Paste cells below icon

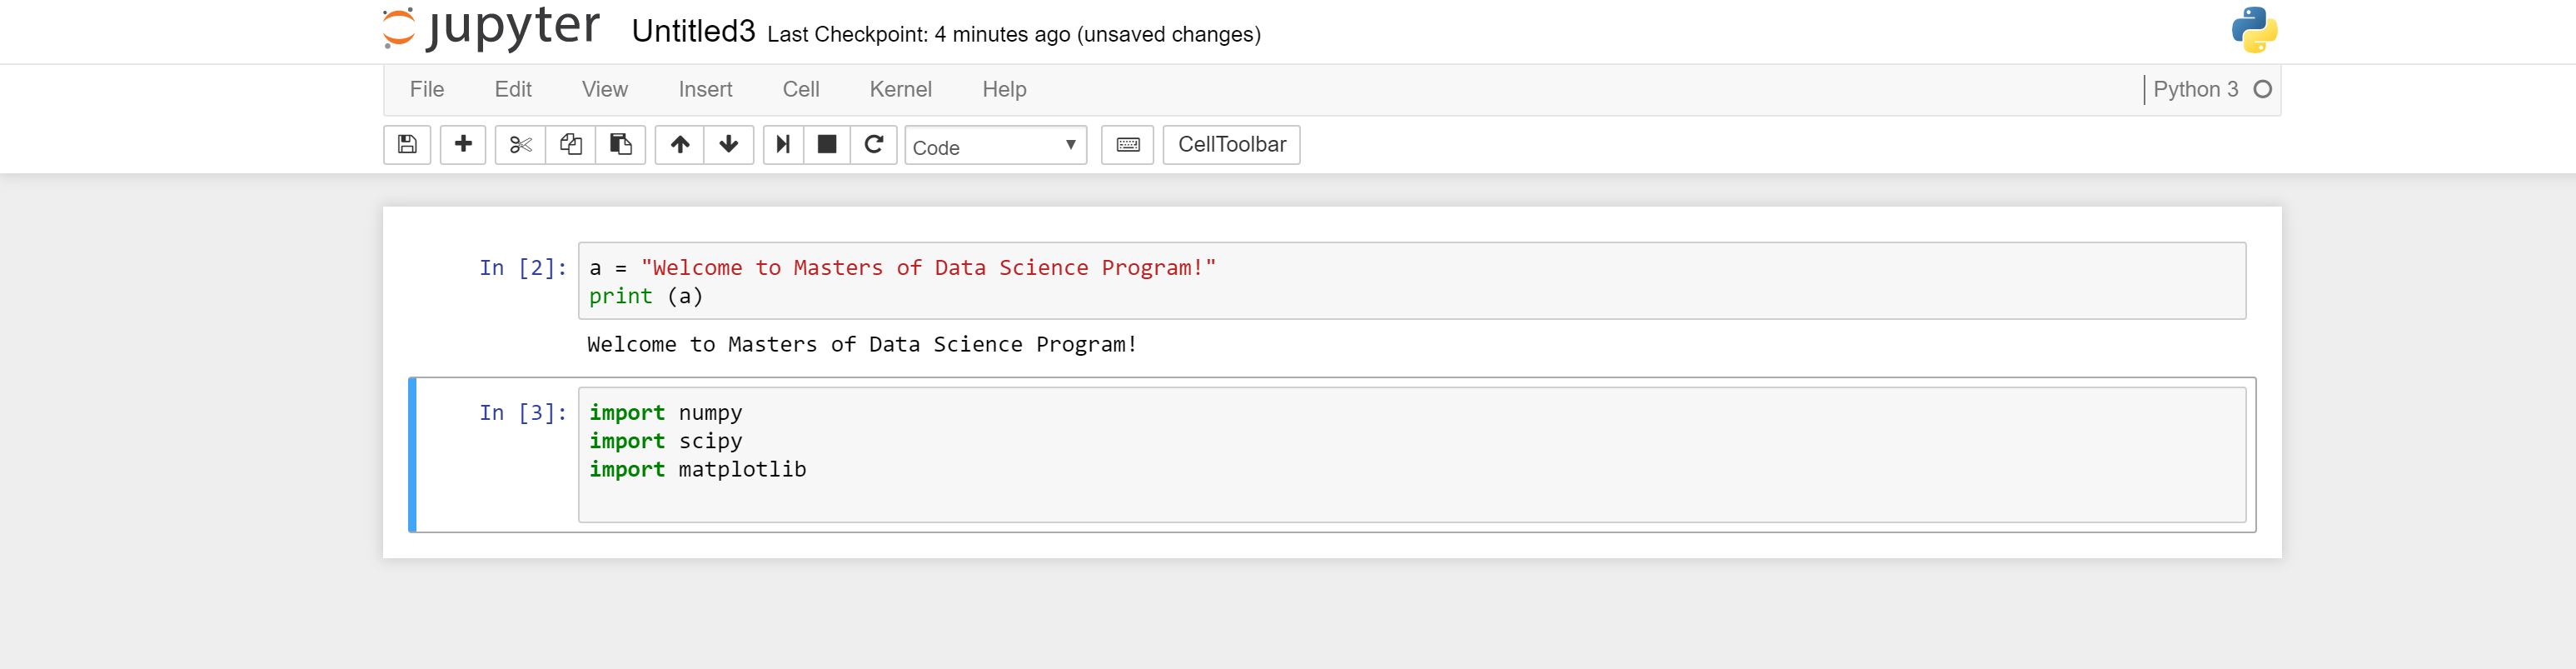click(621, 145)
